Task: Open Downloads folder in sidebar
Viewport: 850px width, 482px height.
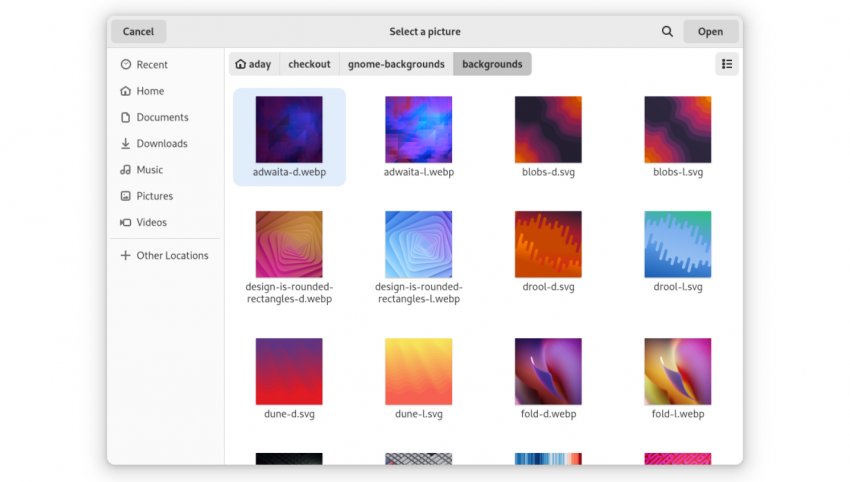Action: coord(161,144)
